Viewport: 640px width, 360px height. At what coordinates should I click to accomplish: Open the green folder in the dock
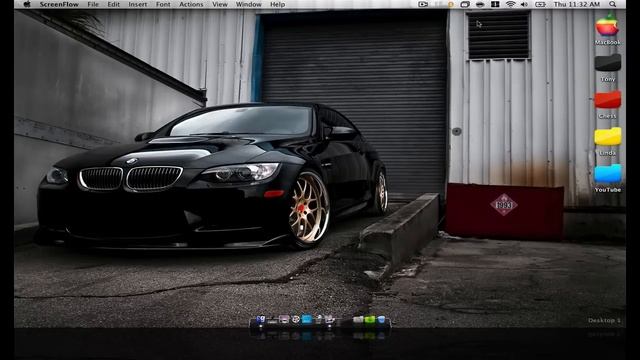pos(370,320)
